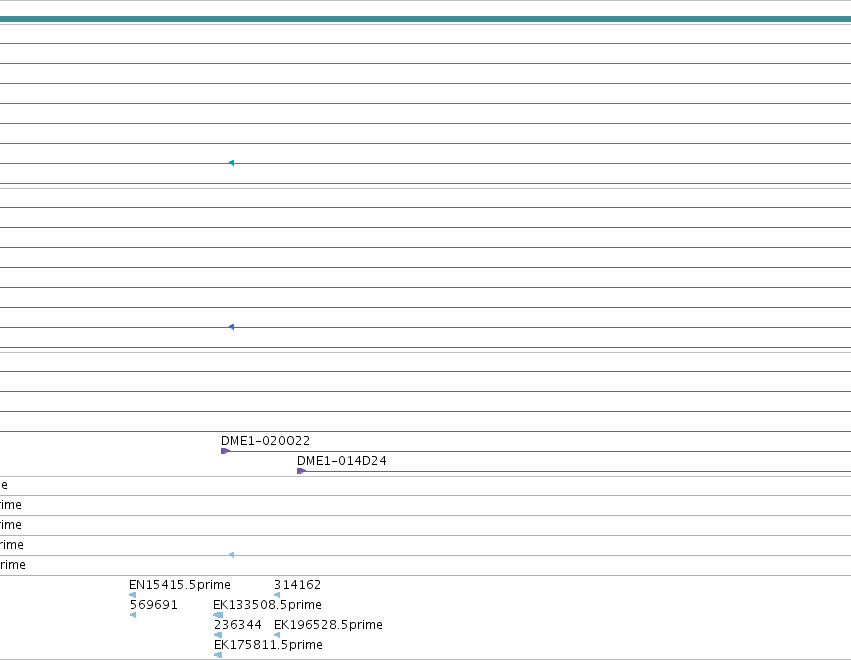Click the arrow marker below EK133508.5prime
Viewport: 851px width, 660px height.
pyautogui.click(x=218, y=615)
